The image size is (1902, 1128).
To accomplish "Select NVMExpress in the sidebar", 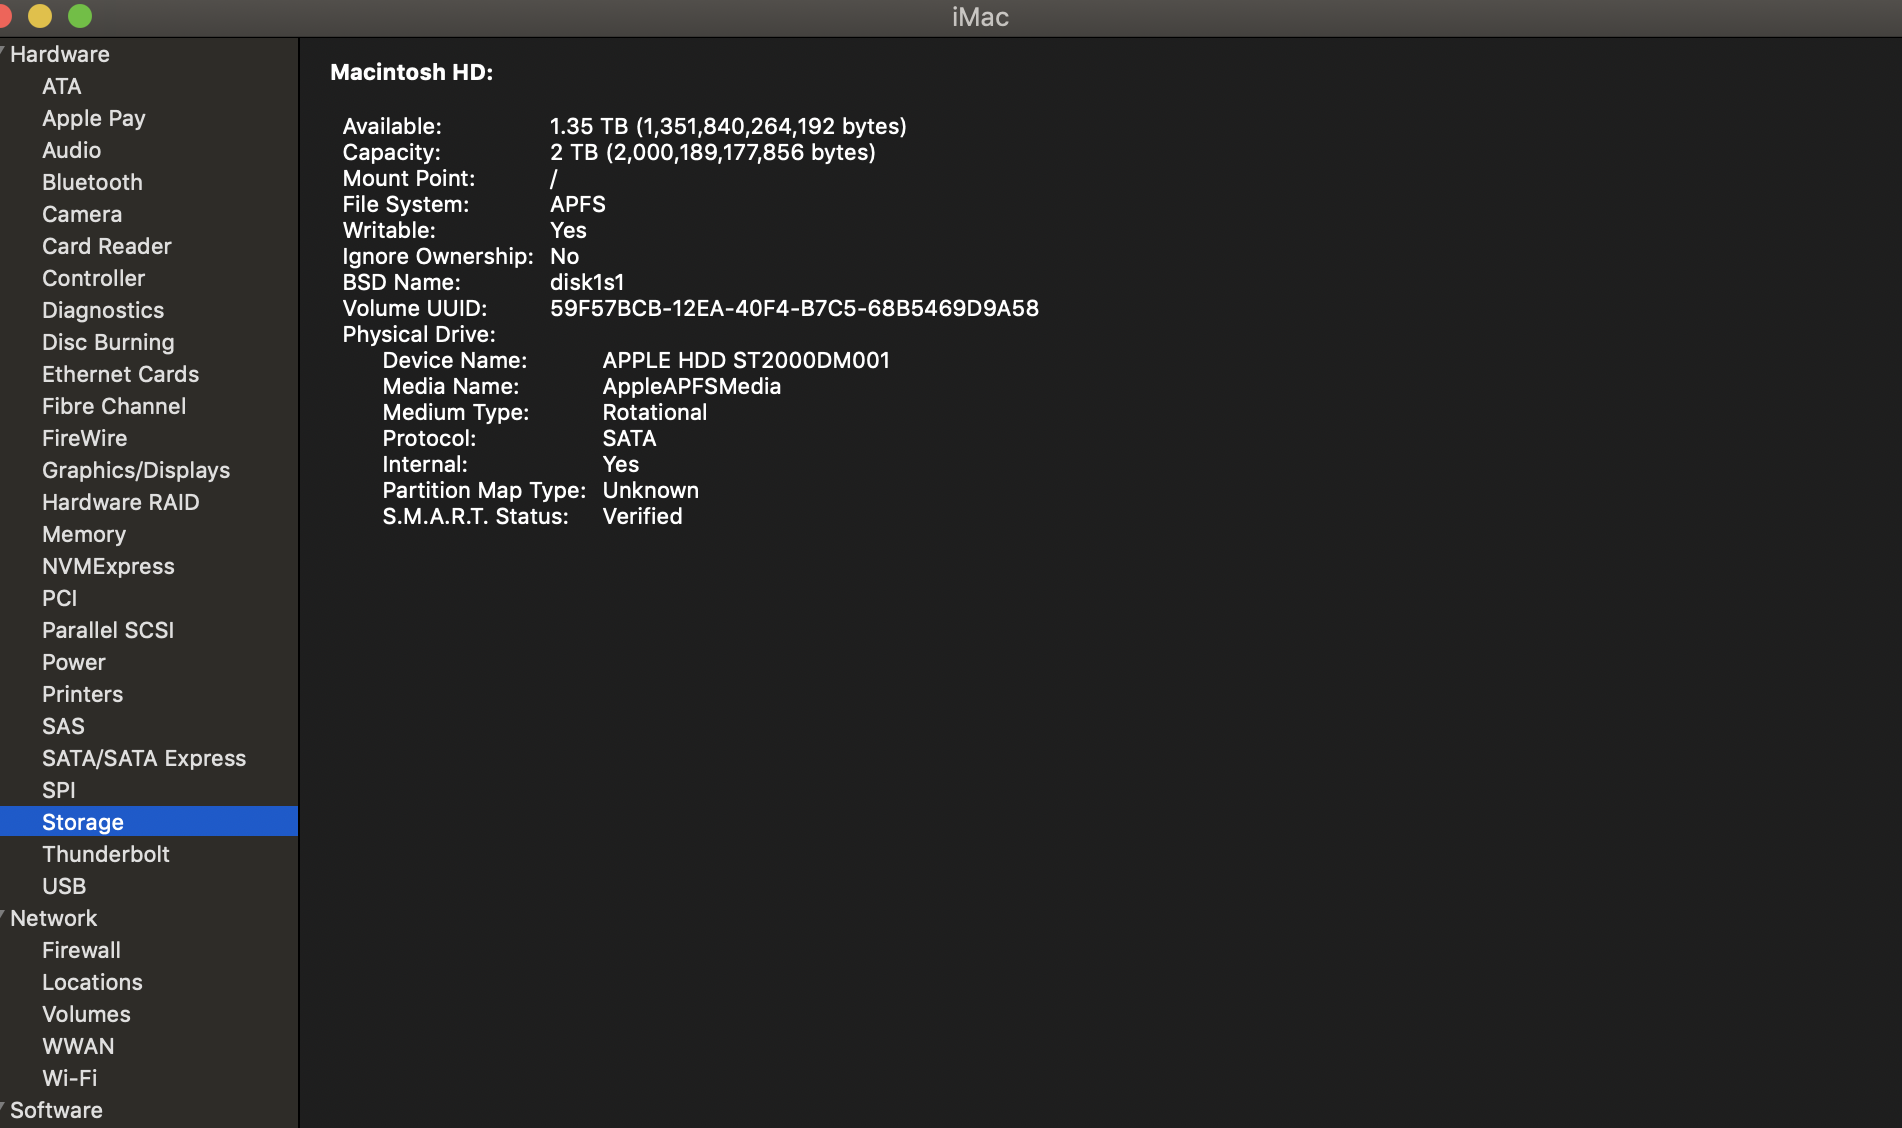I will coord(108,566).
